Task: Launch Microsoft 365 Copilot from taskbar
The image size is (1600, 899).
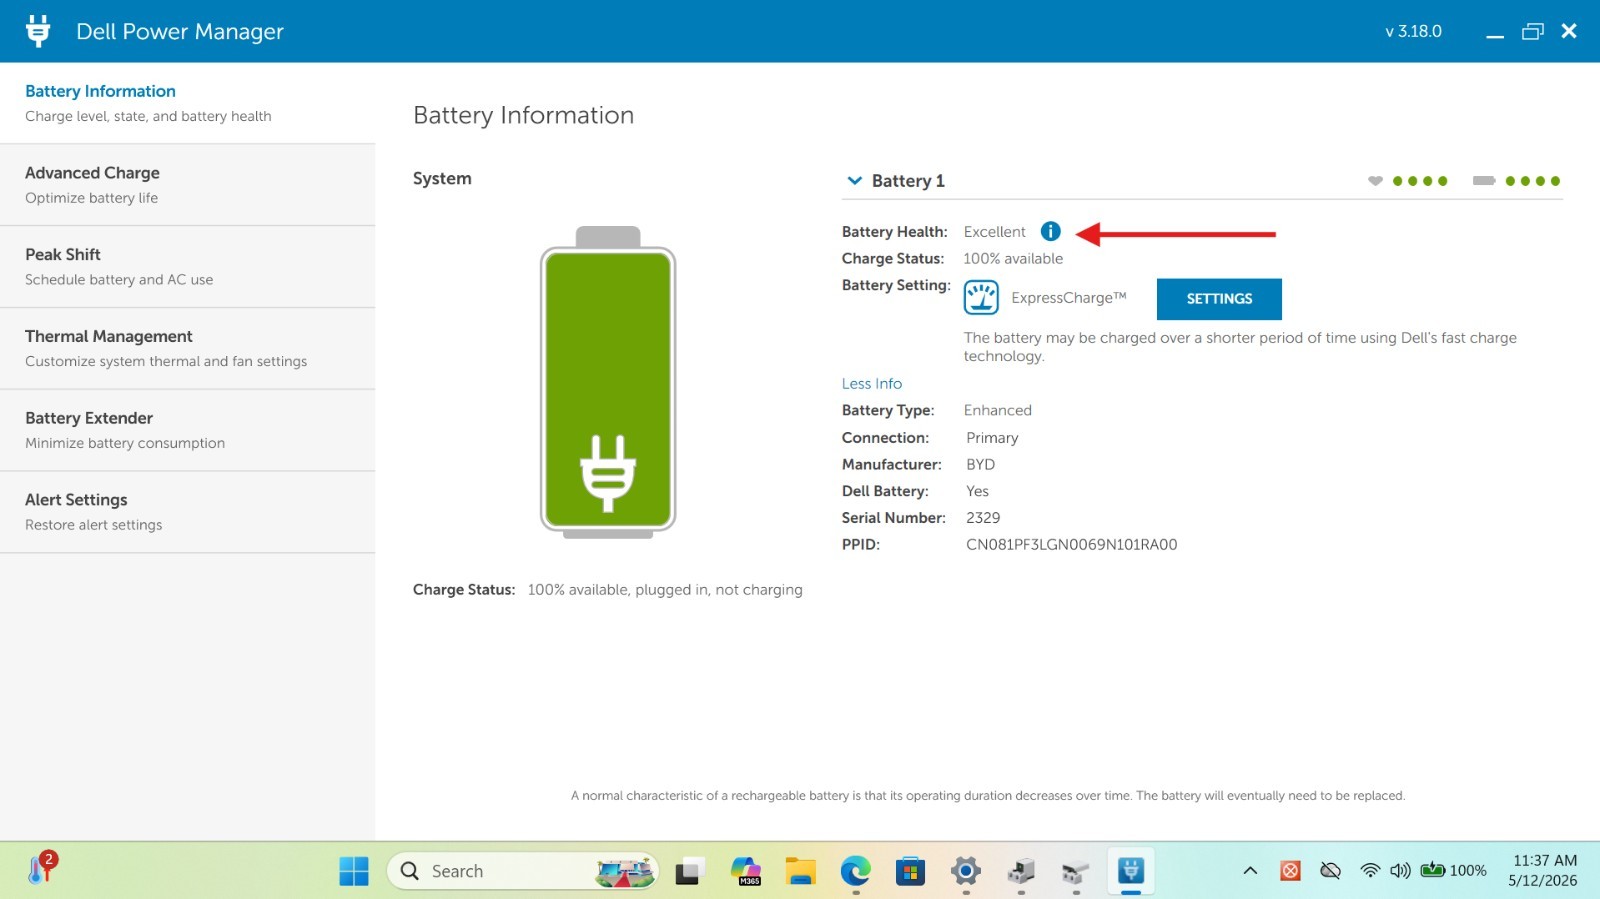Action: tap(745, 871)
